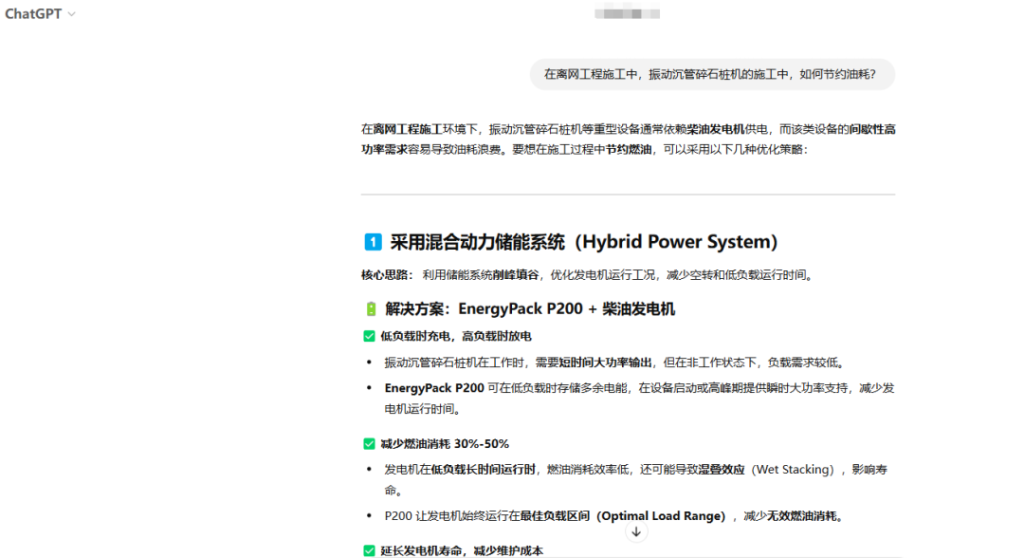Click the text 低负载时充电,高负载时放电
Image resolution: width=1024 pixels, height=558 pixels.
(456, 336)
